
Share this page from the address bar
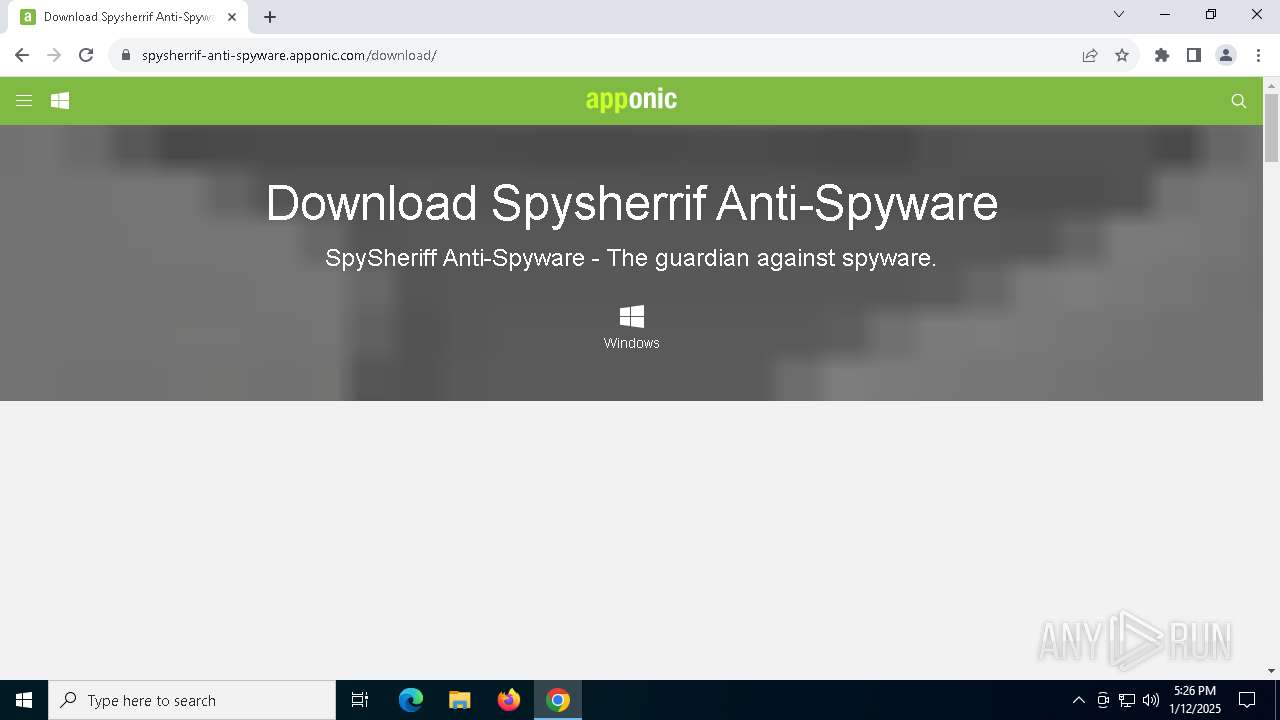click(1090, 55)
